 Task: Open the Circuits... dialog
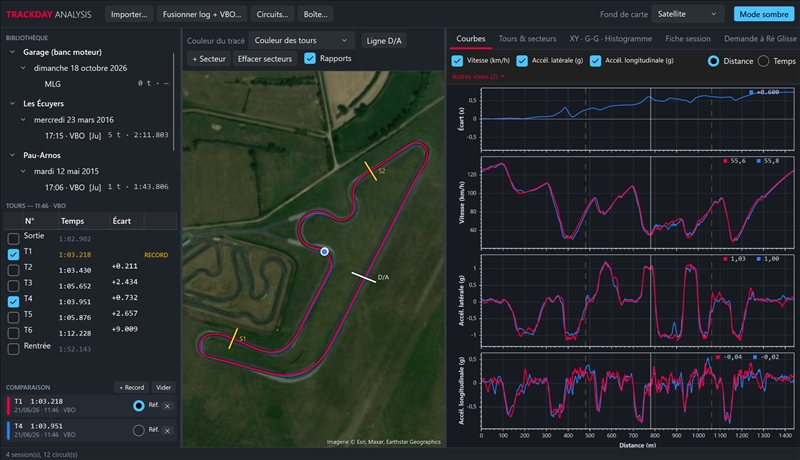click(272, 14)
